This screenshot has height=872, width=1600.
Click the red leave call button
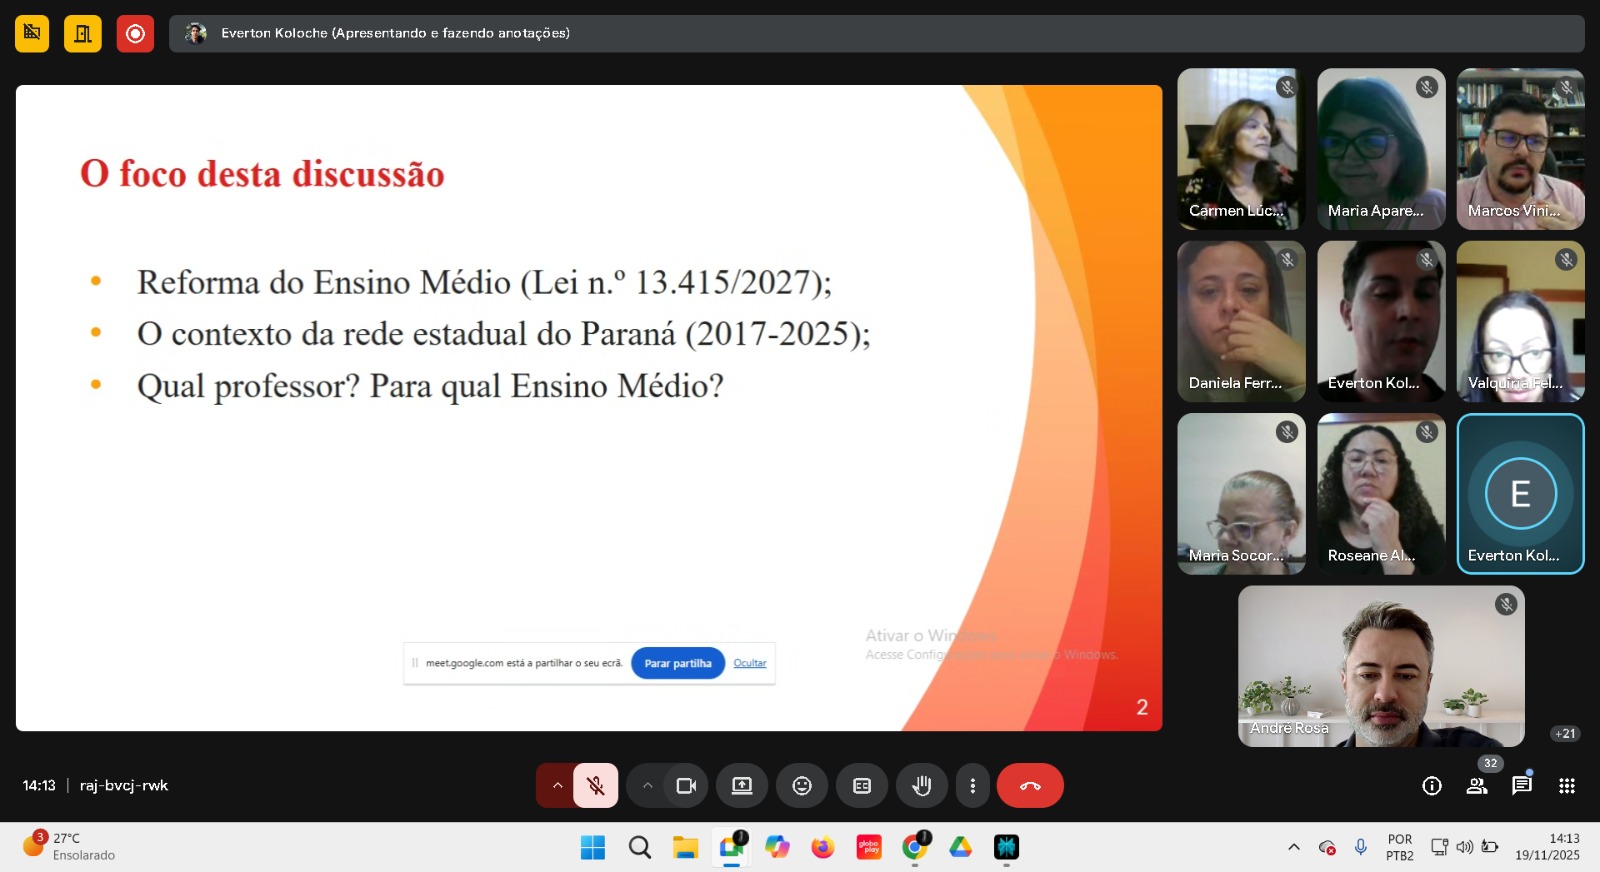[1030, 786]
